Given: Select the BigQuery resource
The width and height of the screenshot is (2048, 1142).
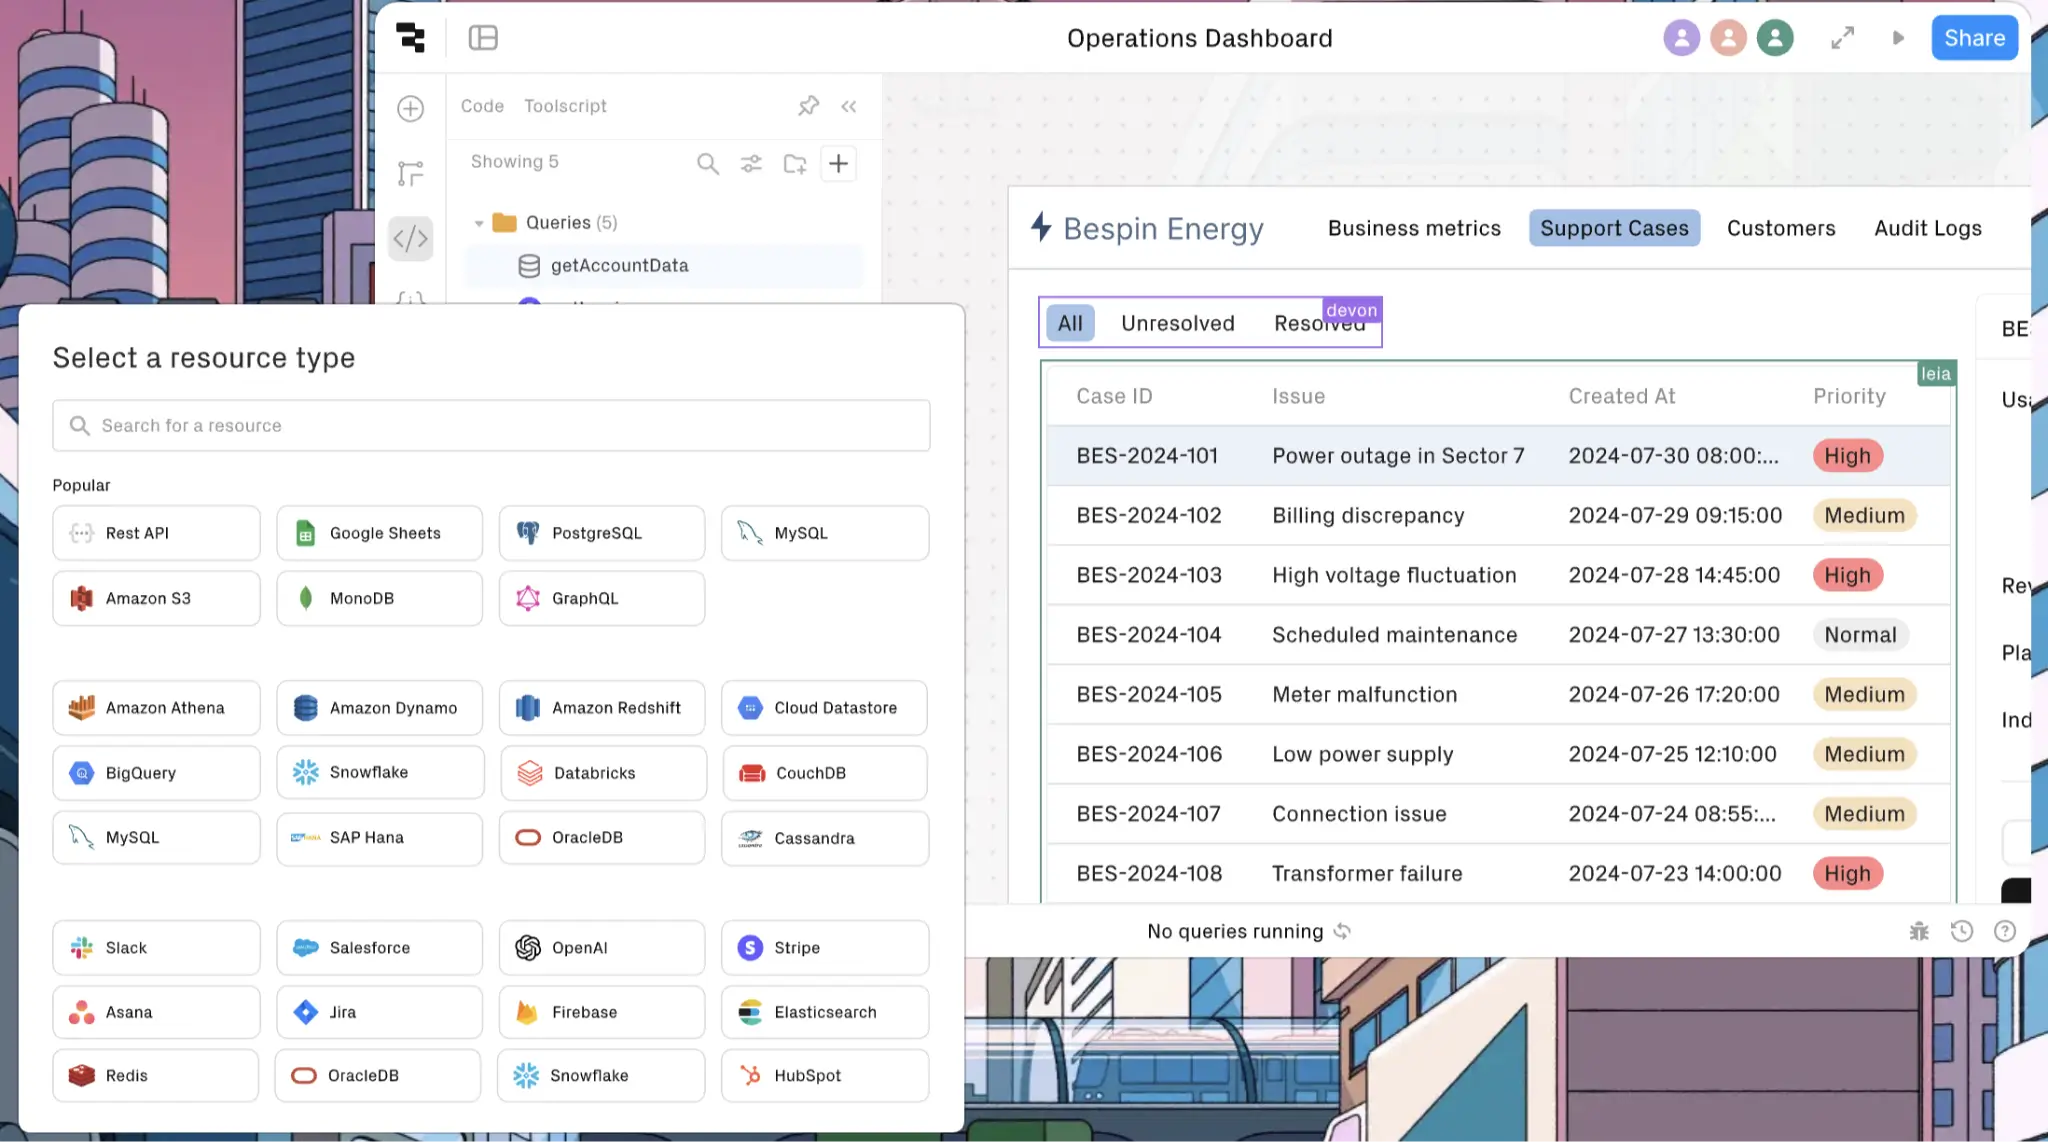Looking at the screenshot, I should coord(156,773).
